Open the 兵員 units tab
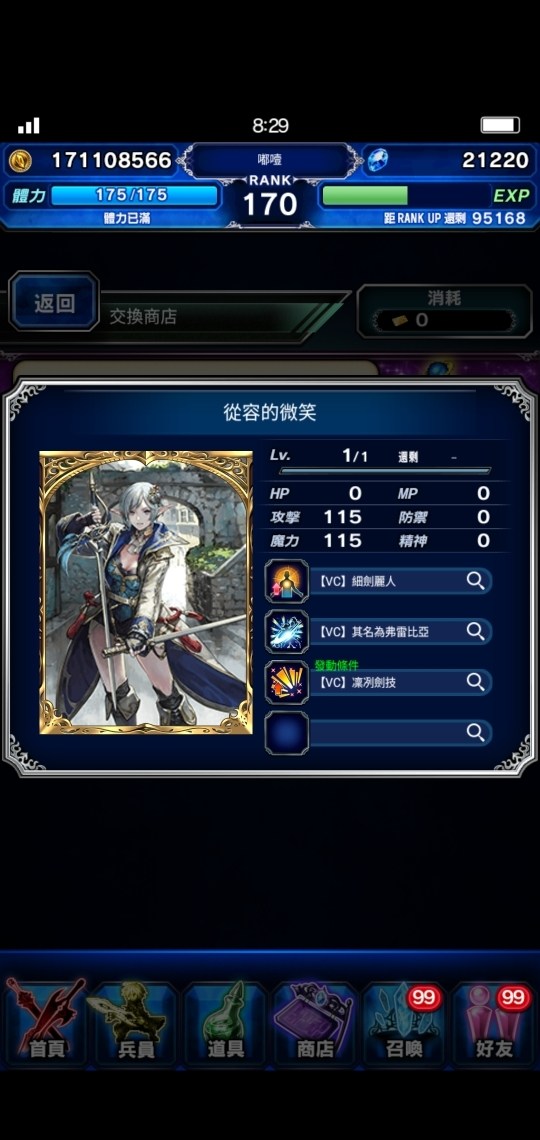 (135, 1023)
